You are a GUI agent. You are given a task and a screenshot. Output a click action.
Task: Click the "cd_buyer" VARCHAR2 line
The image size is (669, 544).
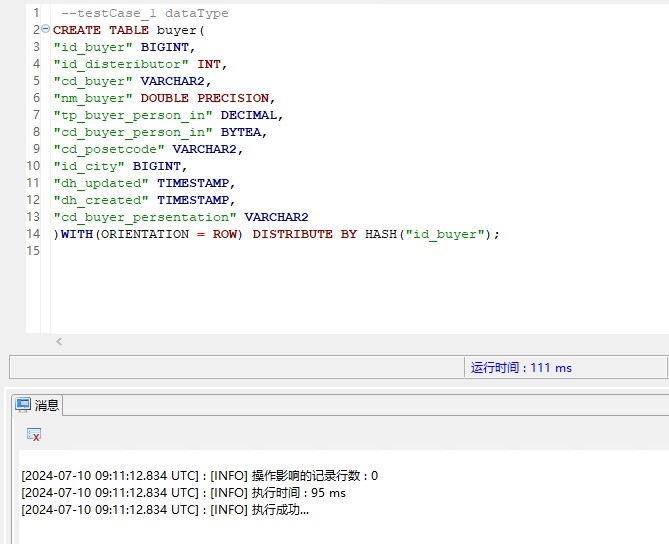[132, 81]
